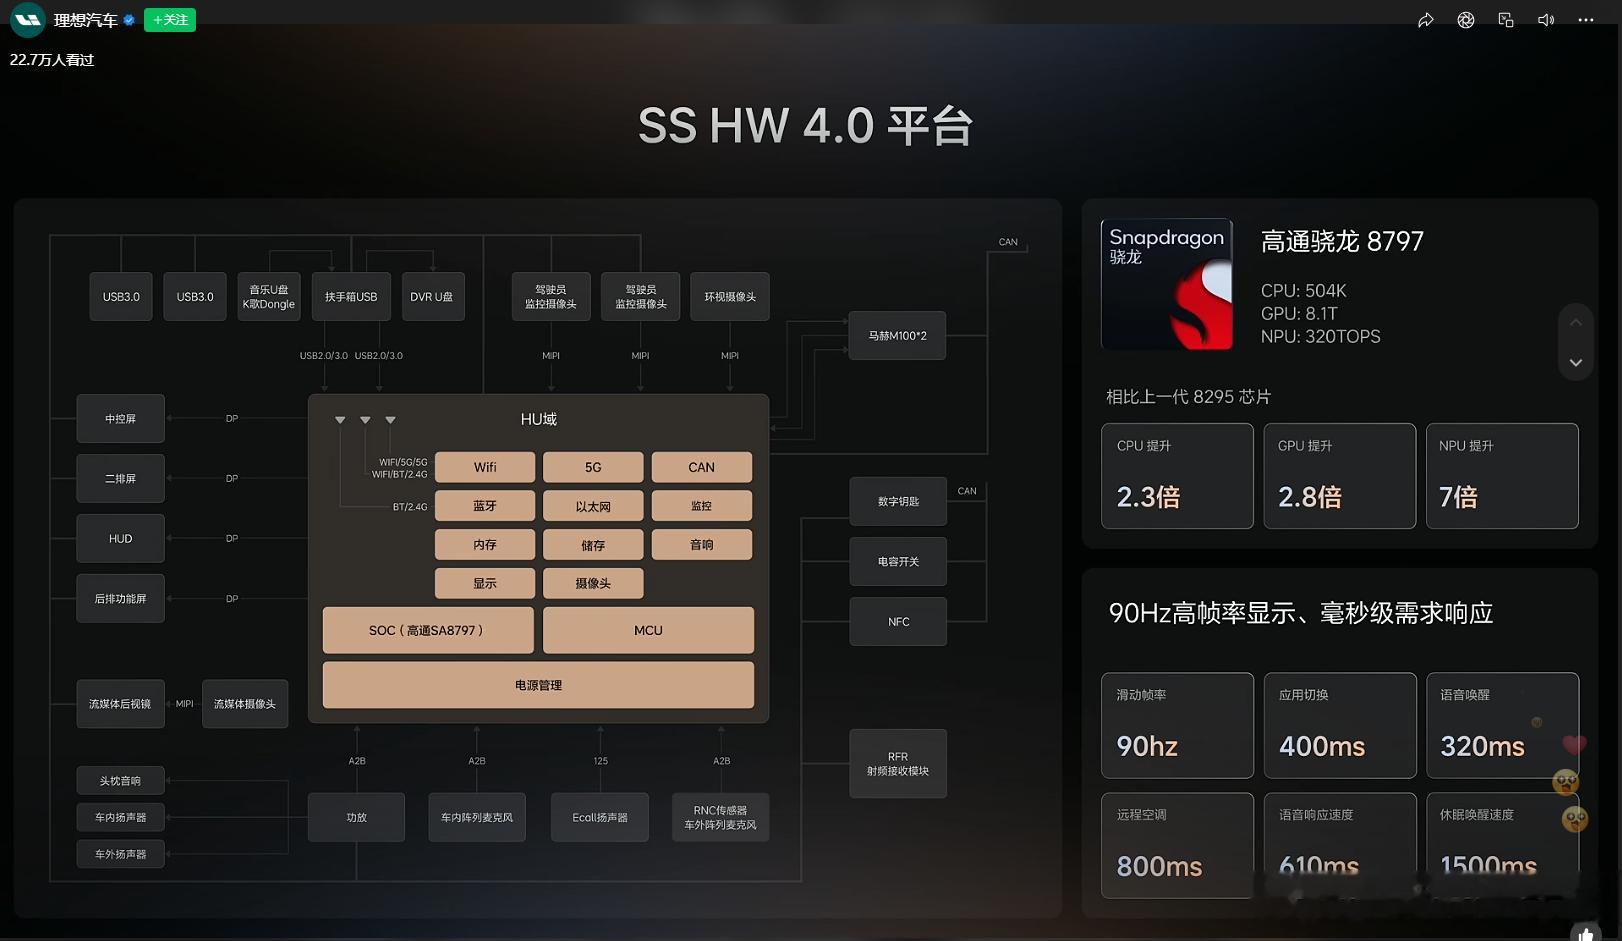Switch to mini-window playback mode
The image size is (1622, 941).
1506,20
